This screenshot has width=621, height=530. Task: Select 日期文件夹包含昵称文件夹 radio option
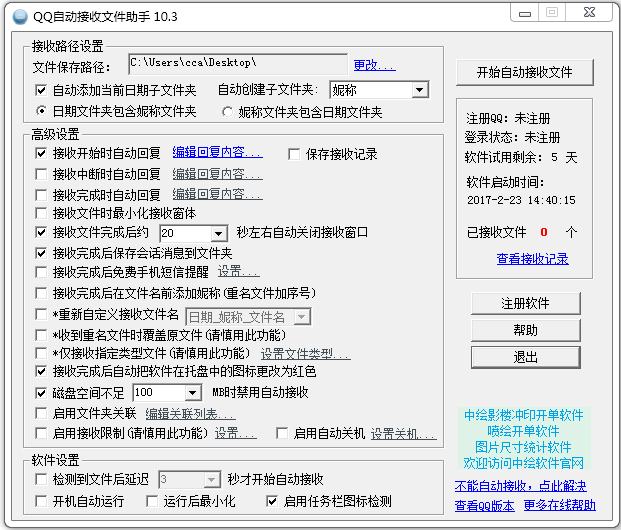[41, 111]
